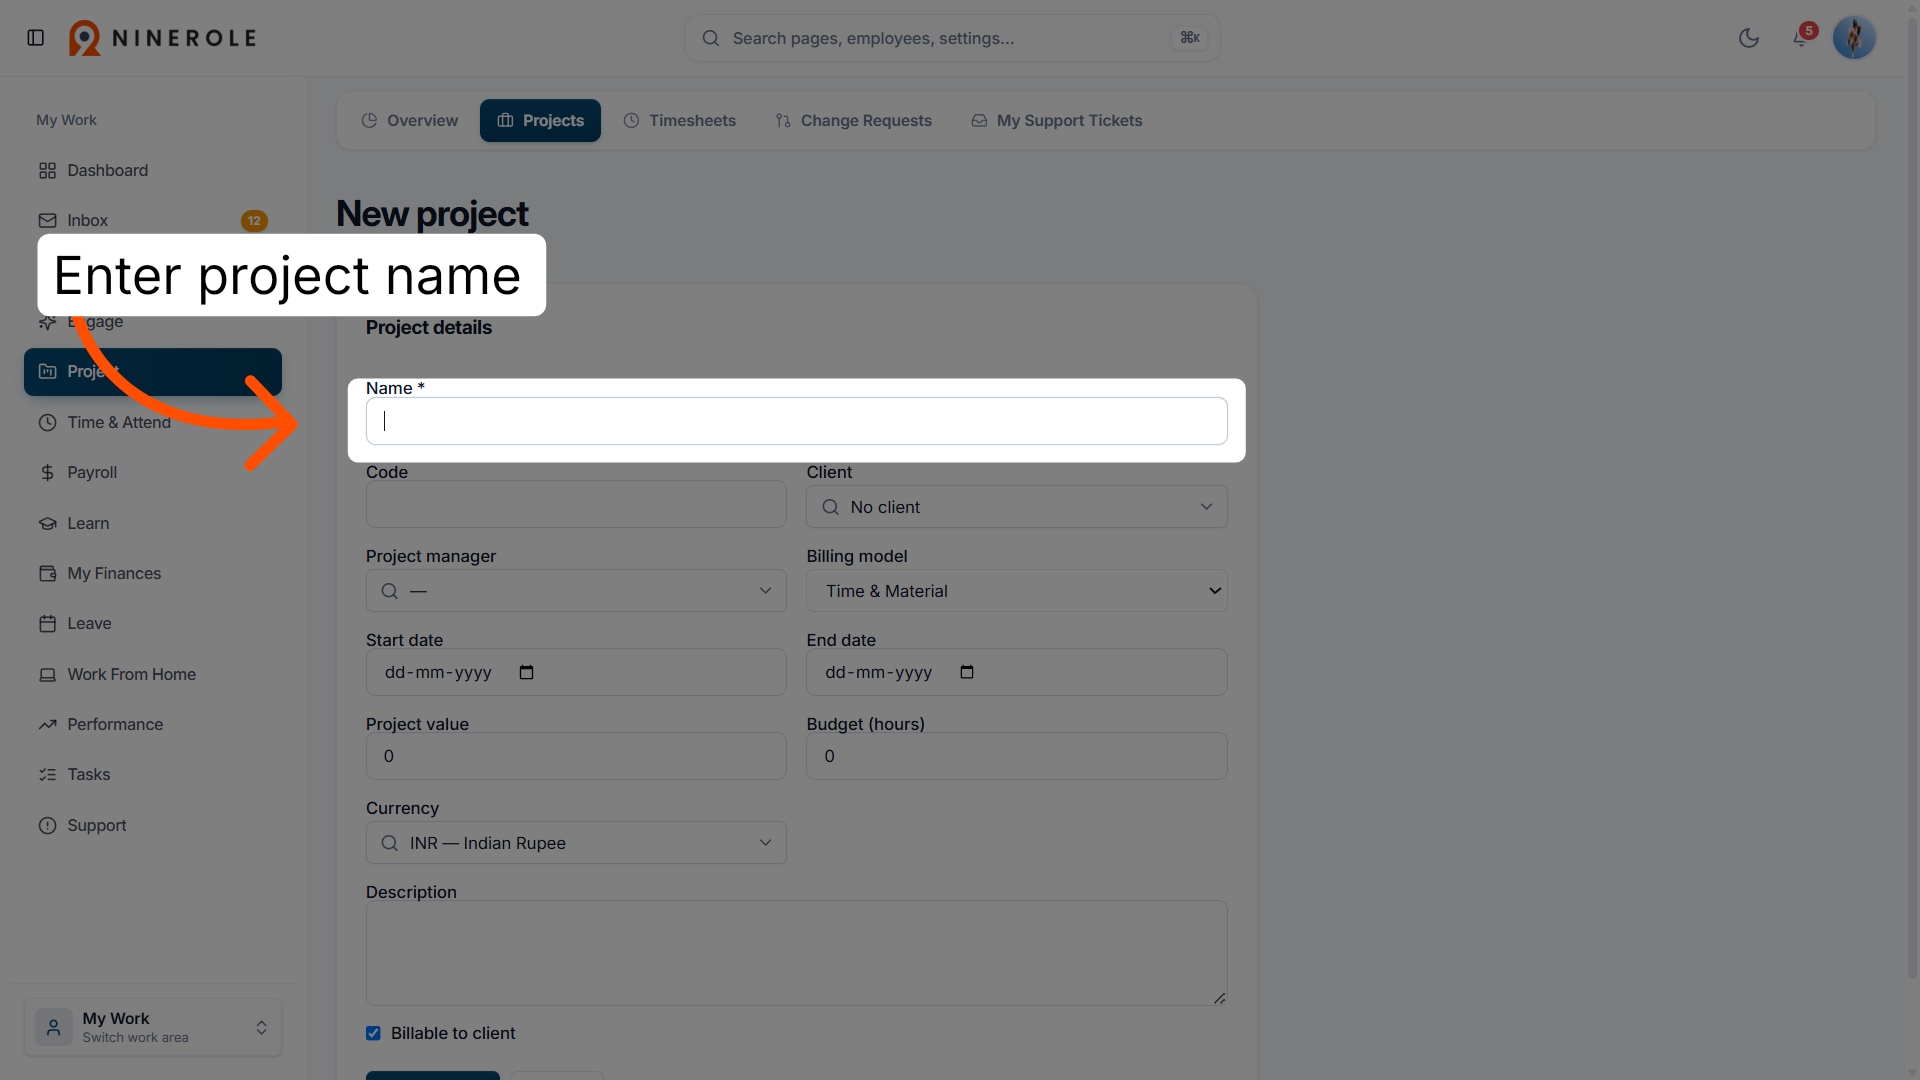Click the Description text area
Viewport: 1920px width, 1080px height.
797,954
